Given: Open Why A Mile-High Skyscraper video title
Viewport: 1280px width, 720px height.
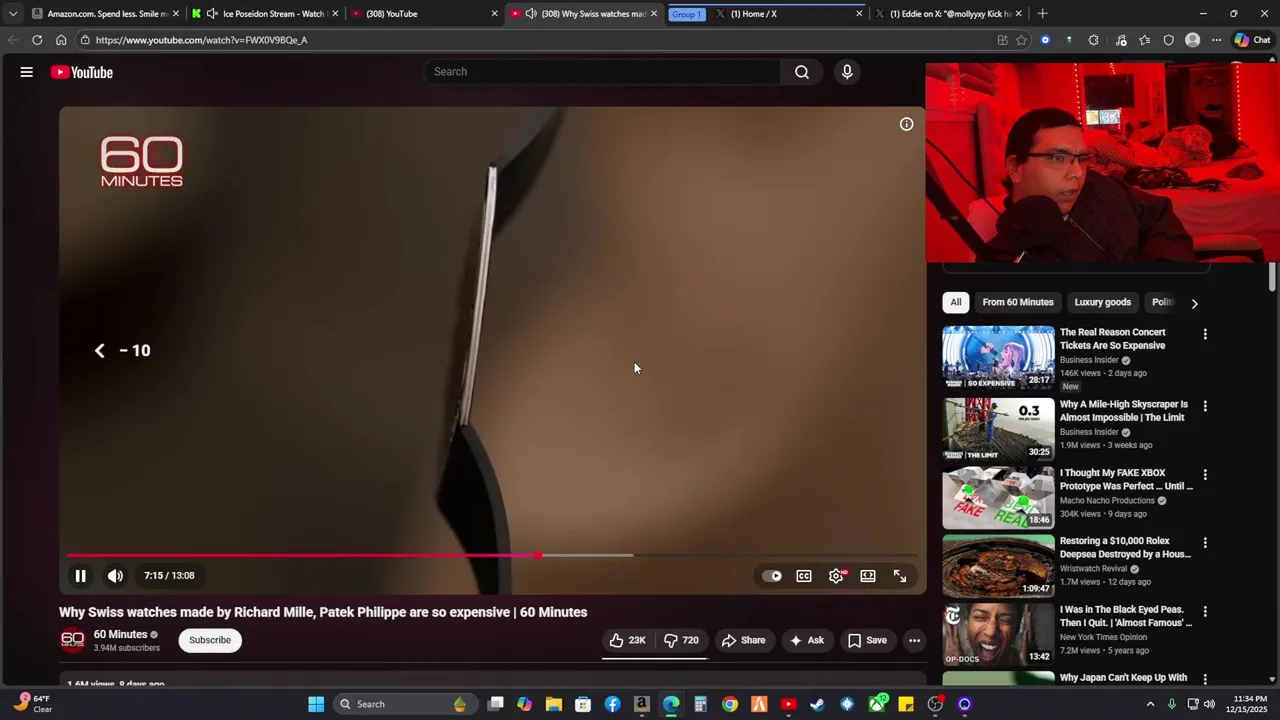Looking at the screenshot, I should click(1124, 411).
